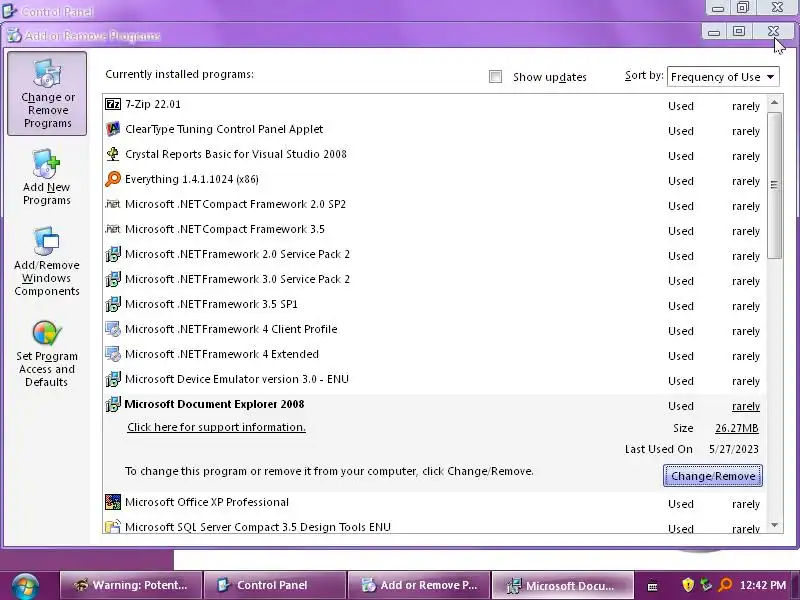Open Add/Remove Windows Components
The image size is (800, 600).
[46, 261]
